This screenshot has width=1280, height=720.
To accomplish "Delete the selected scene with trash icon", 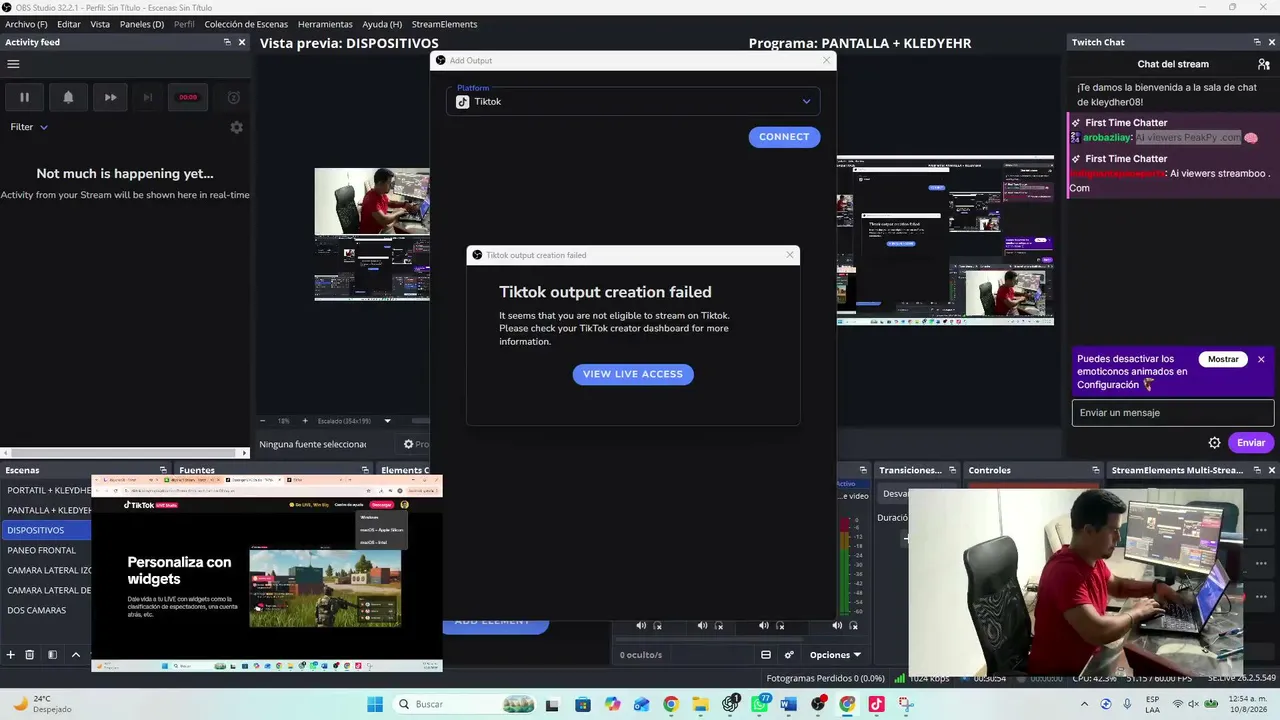I will [30, 655].
